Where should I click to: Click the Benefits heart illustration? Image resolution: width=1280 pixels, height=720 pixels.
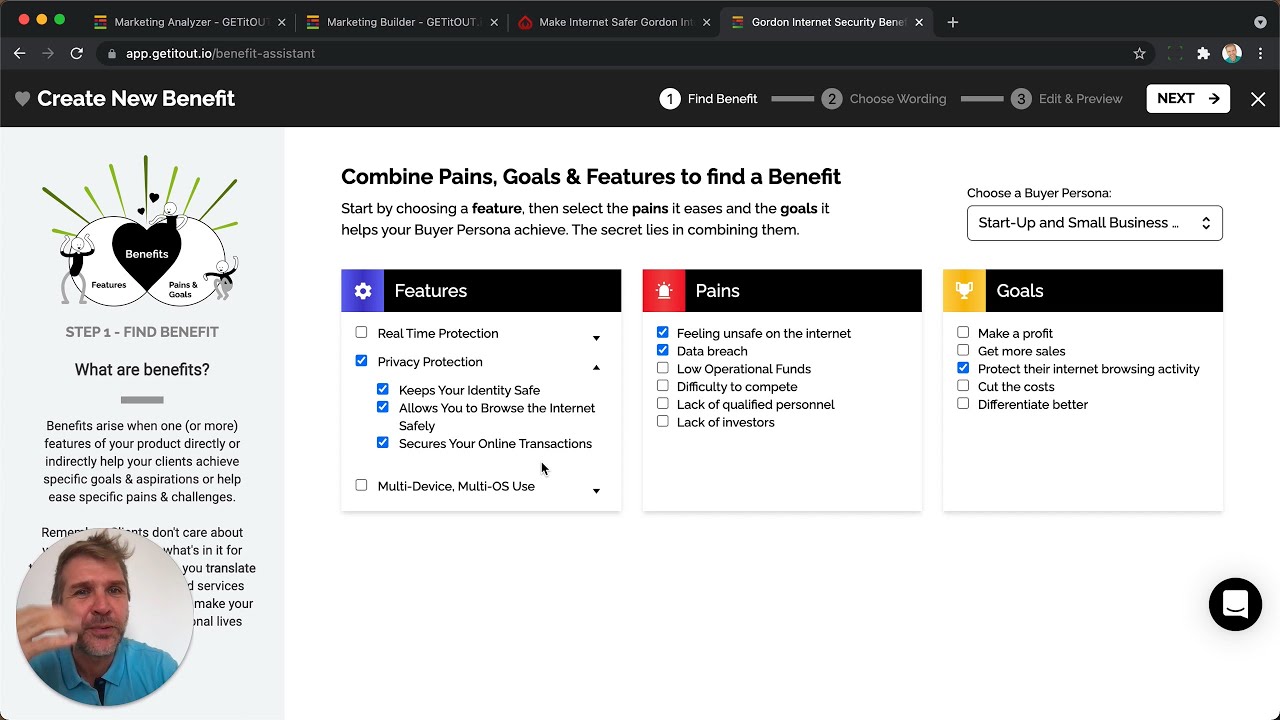click(x=147, y=253)
